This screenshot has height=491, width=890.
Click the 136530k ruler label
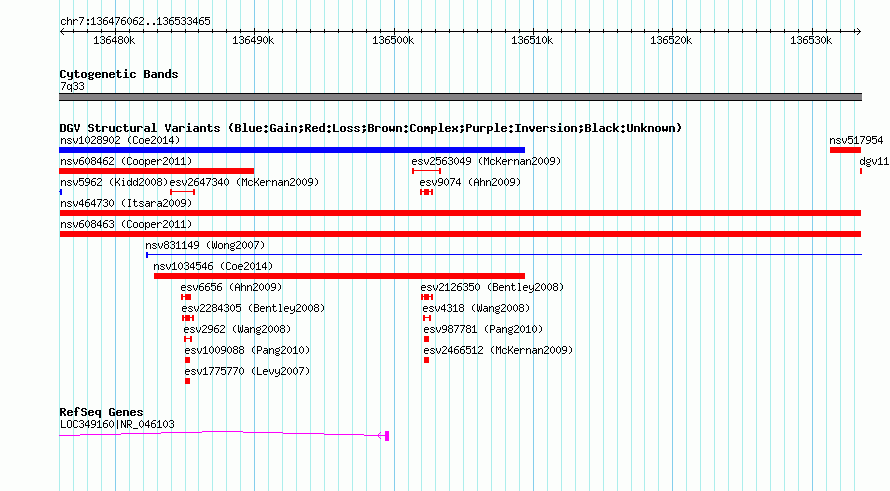811,40
